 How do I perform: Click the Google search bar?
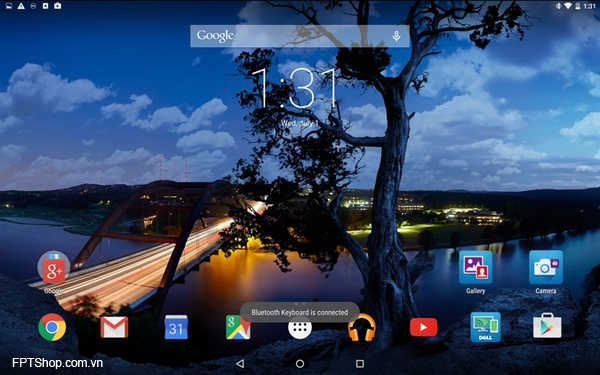[300, 36]
